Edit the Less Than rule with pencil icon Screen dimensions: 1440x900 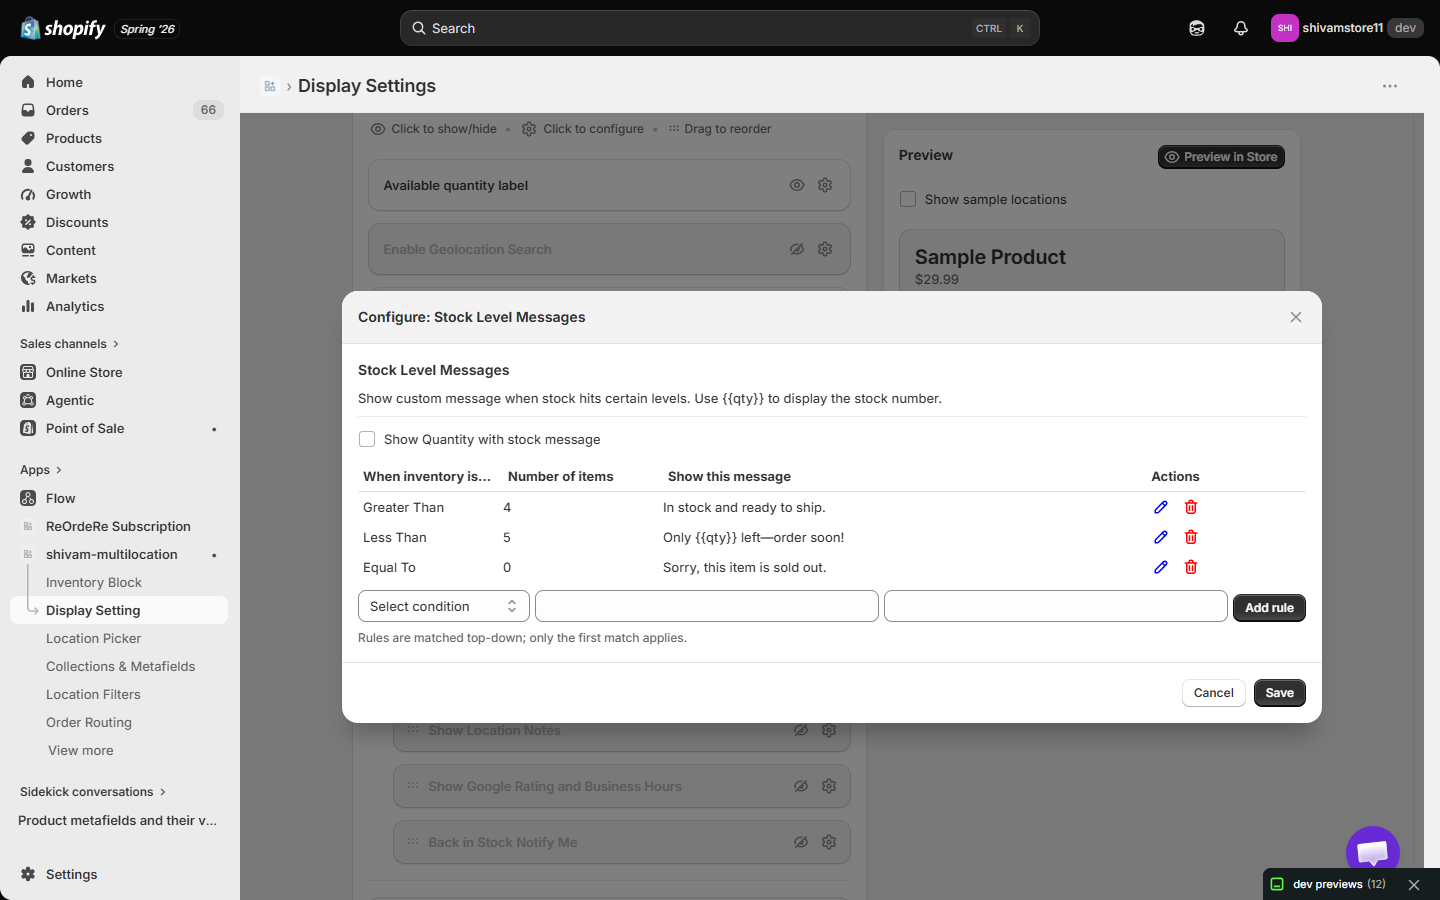[1161, 537]
